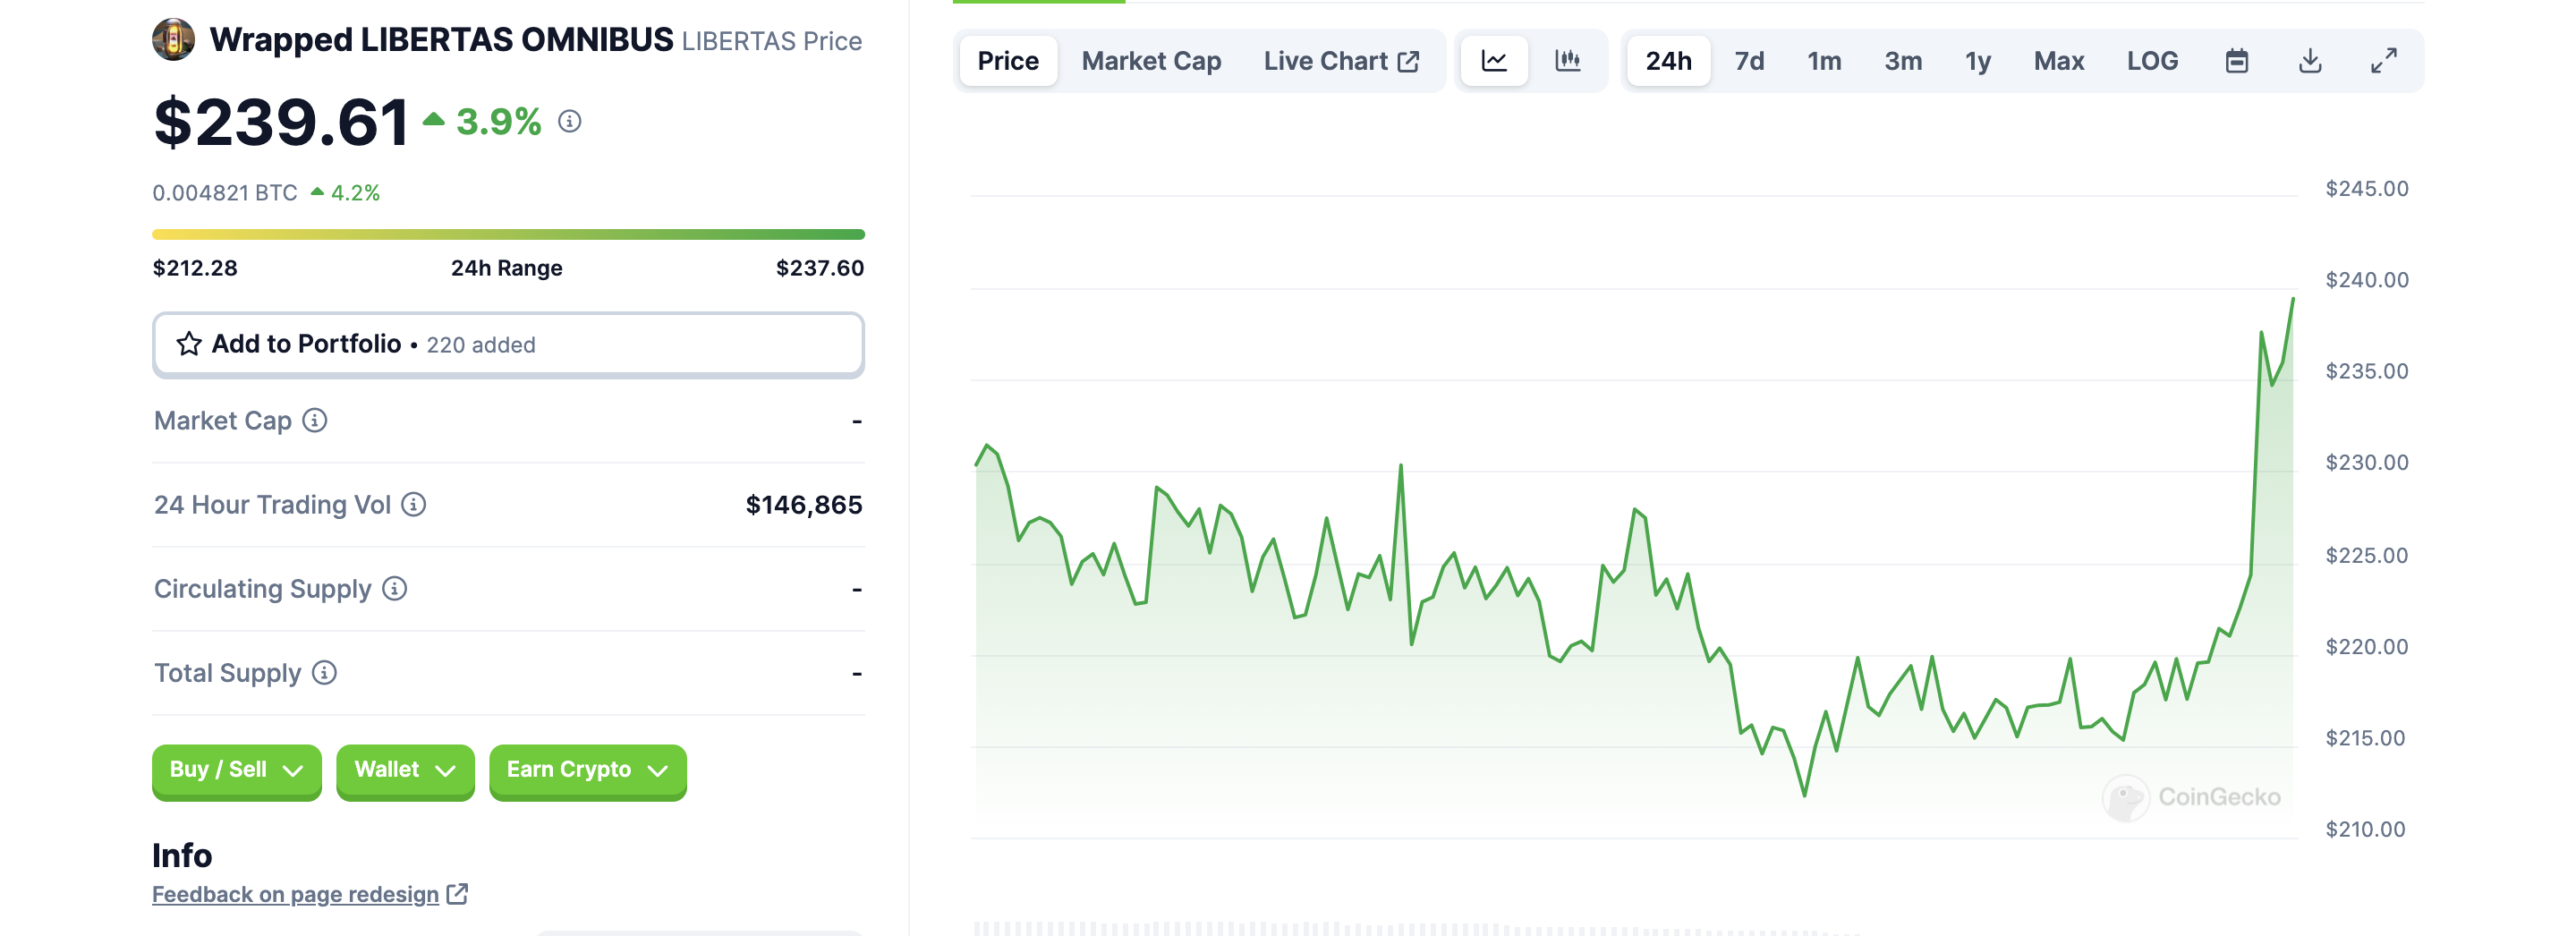
Task: Select the 24h time range
Action: point(1668,61)
